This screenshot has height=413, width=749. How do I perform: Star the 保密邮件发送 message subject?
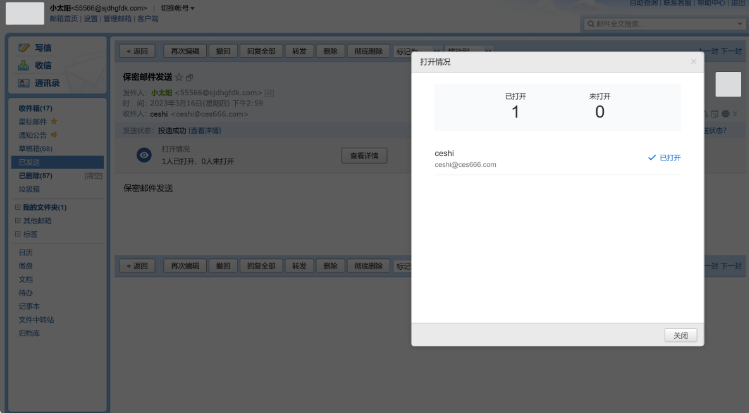[x=179, y=77]
